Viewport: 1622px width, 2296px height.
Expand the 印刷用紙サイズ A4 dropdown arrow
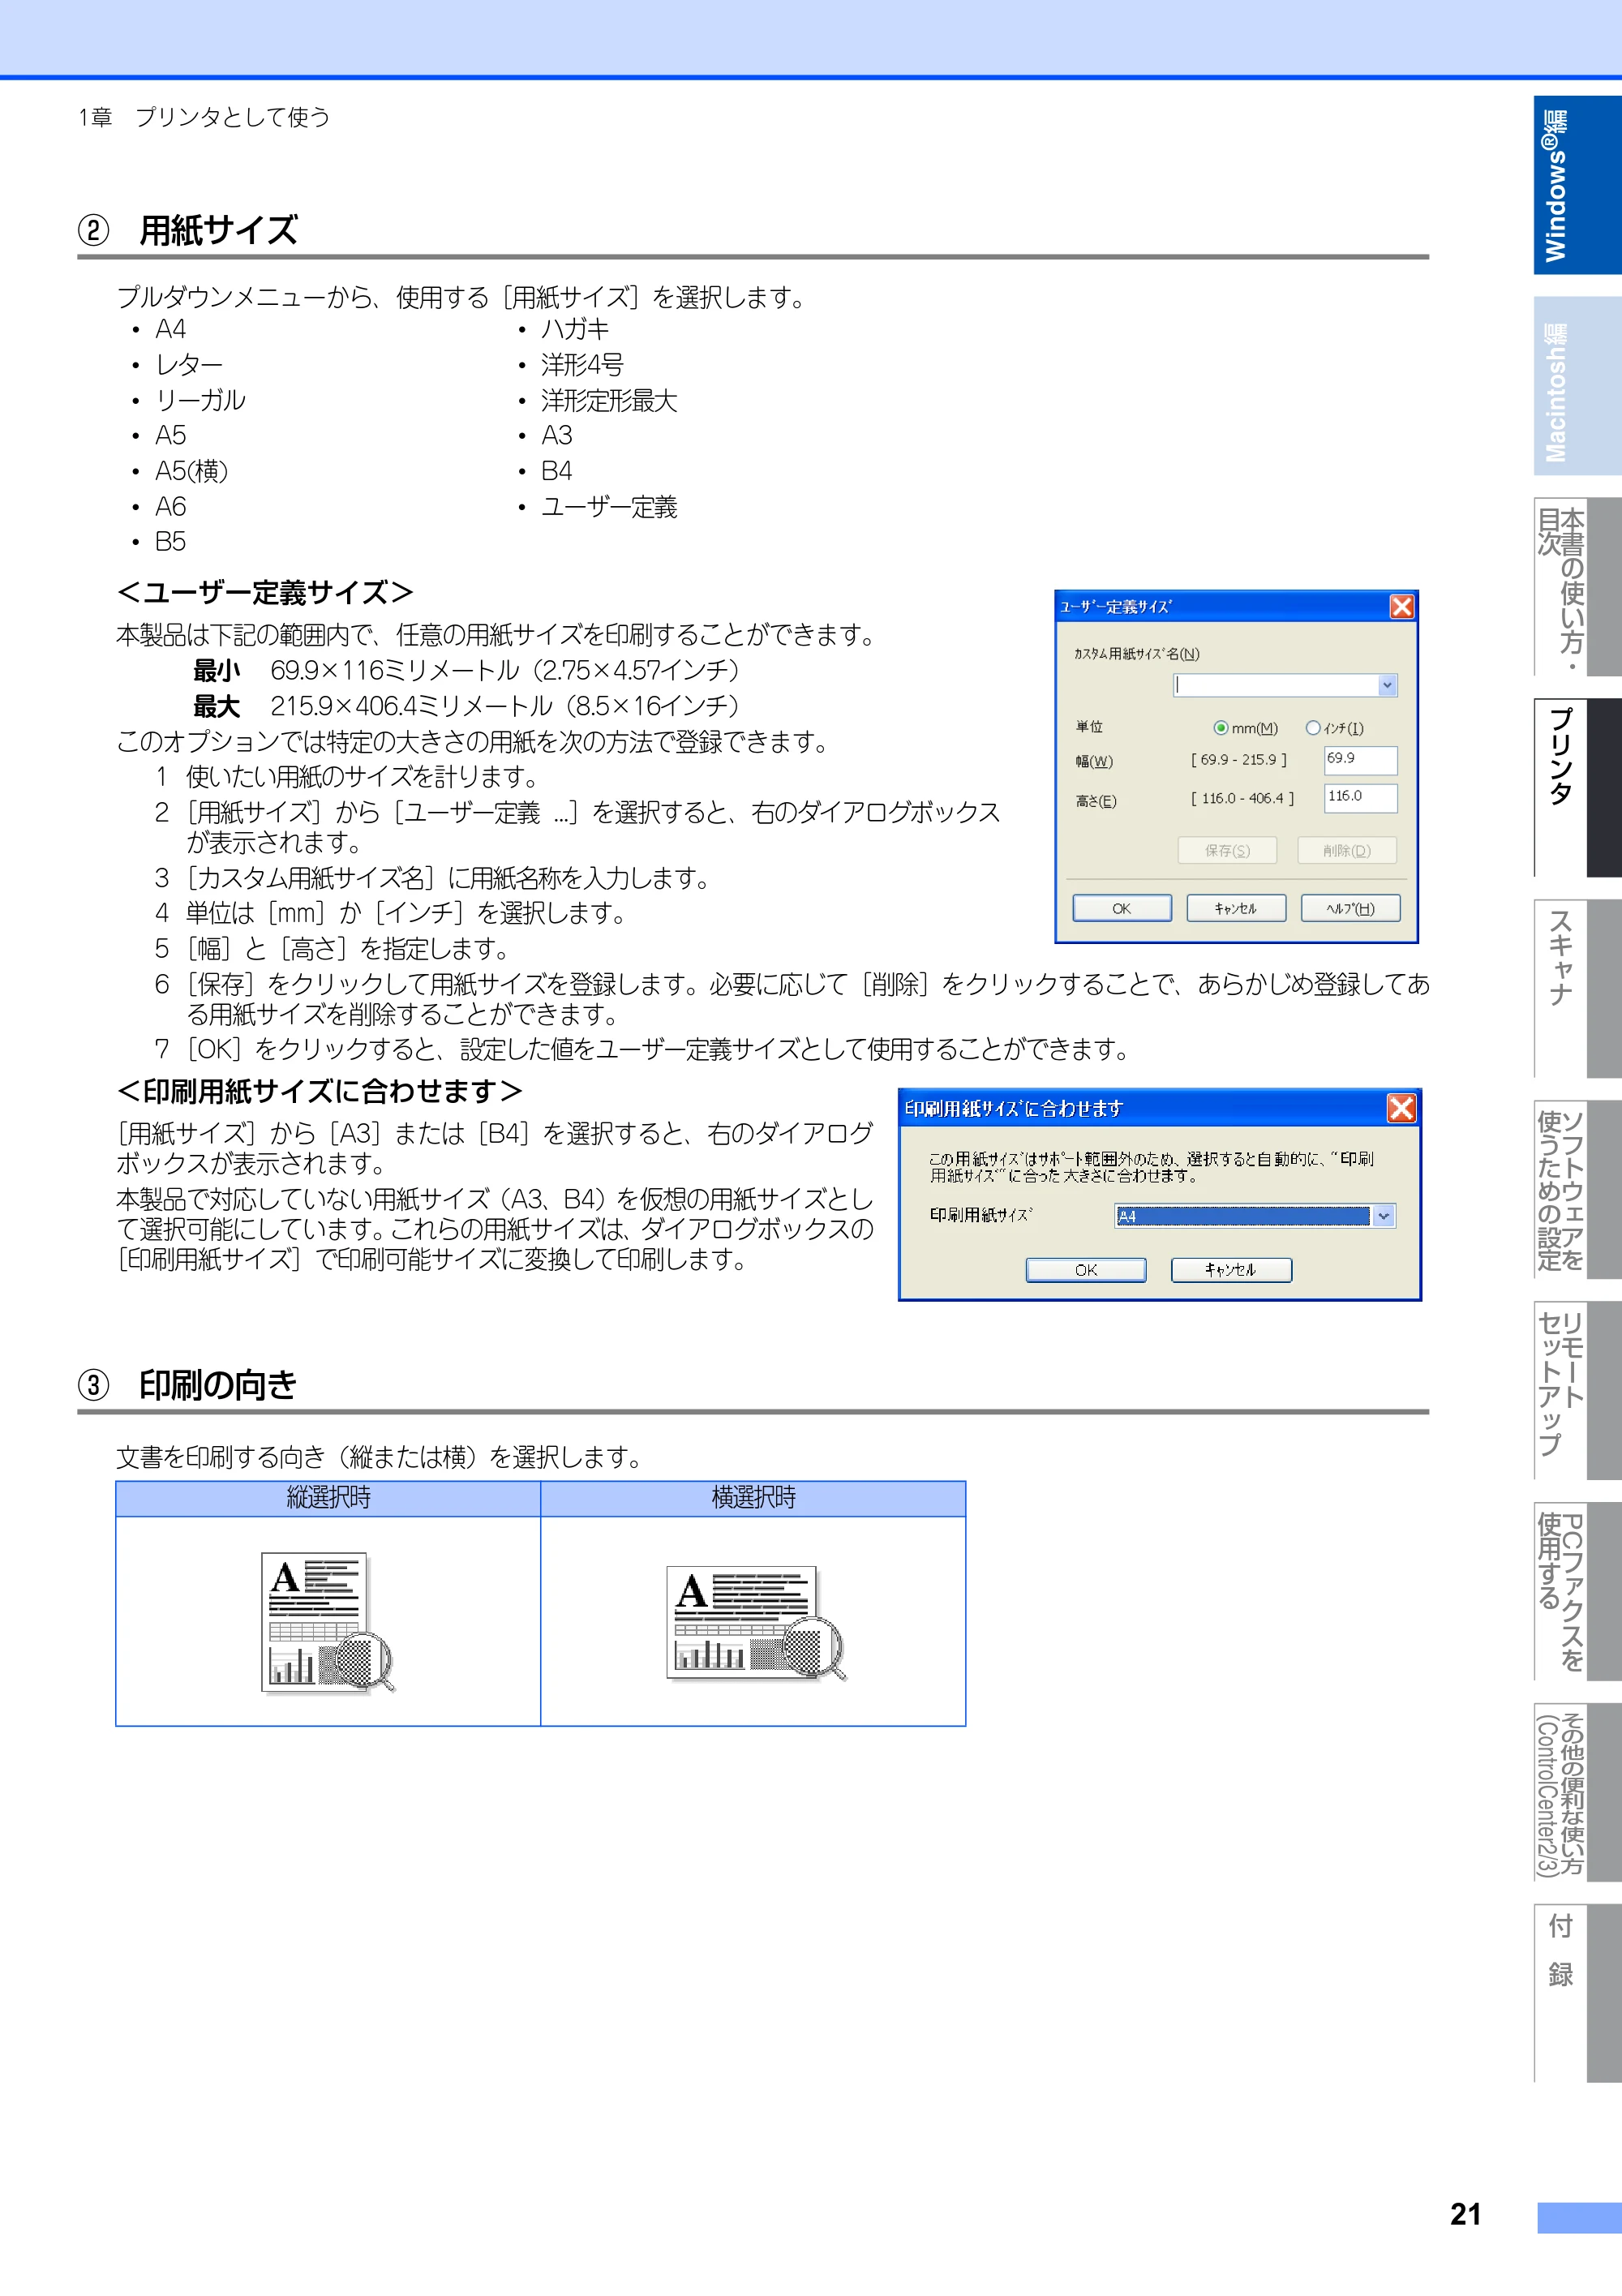click(1384, 1216)
